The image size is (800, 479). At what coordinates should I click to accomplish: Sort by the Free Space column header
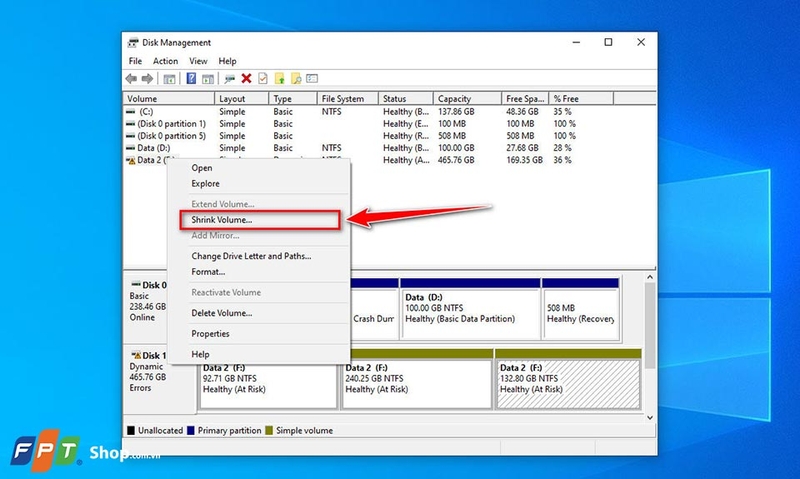pyautogui.click(x=524, y=98)
